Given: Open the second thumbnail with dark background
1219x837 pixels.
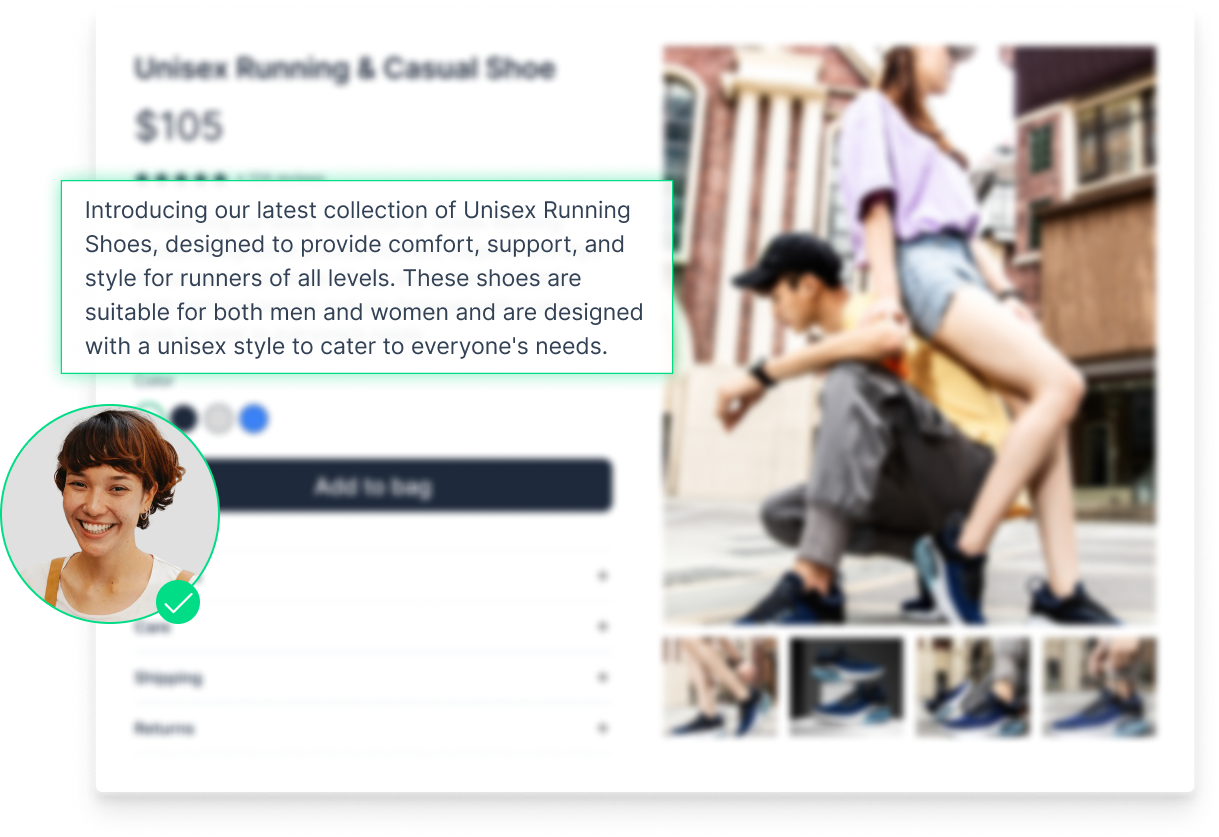Looking at the screenshot, I should (847, 687).
